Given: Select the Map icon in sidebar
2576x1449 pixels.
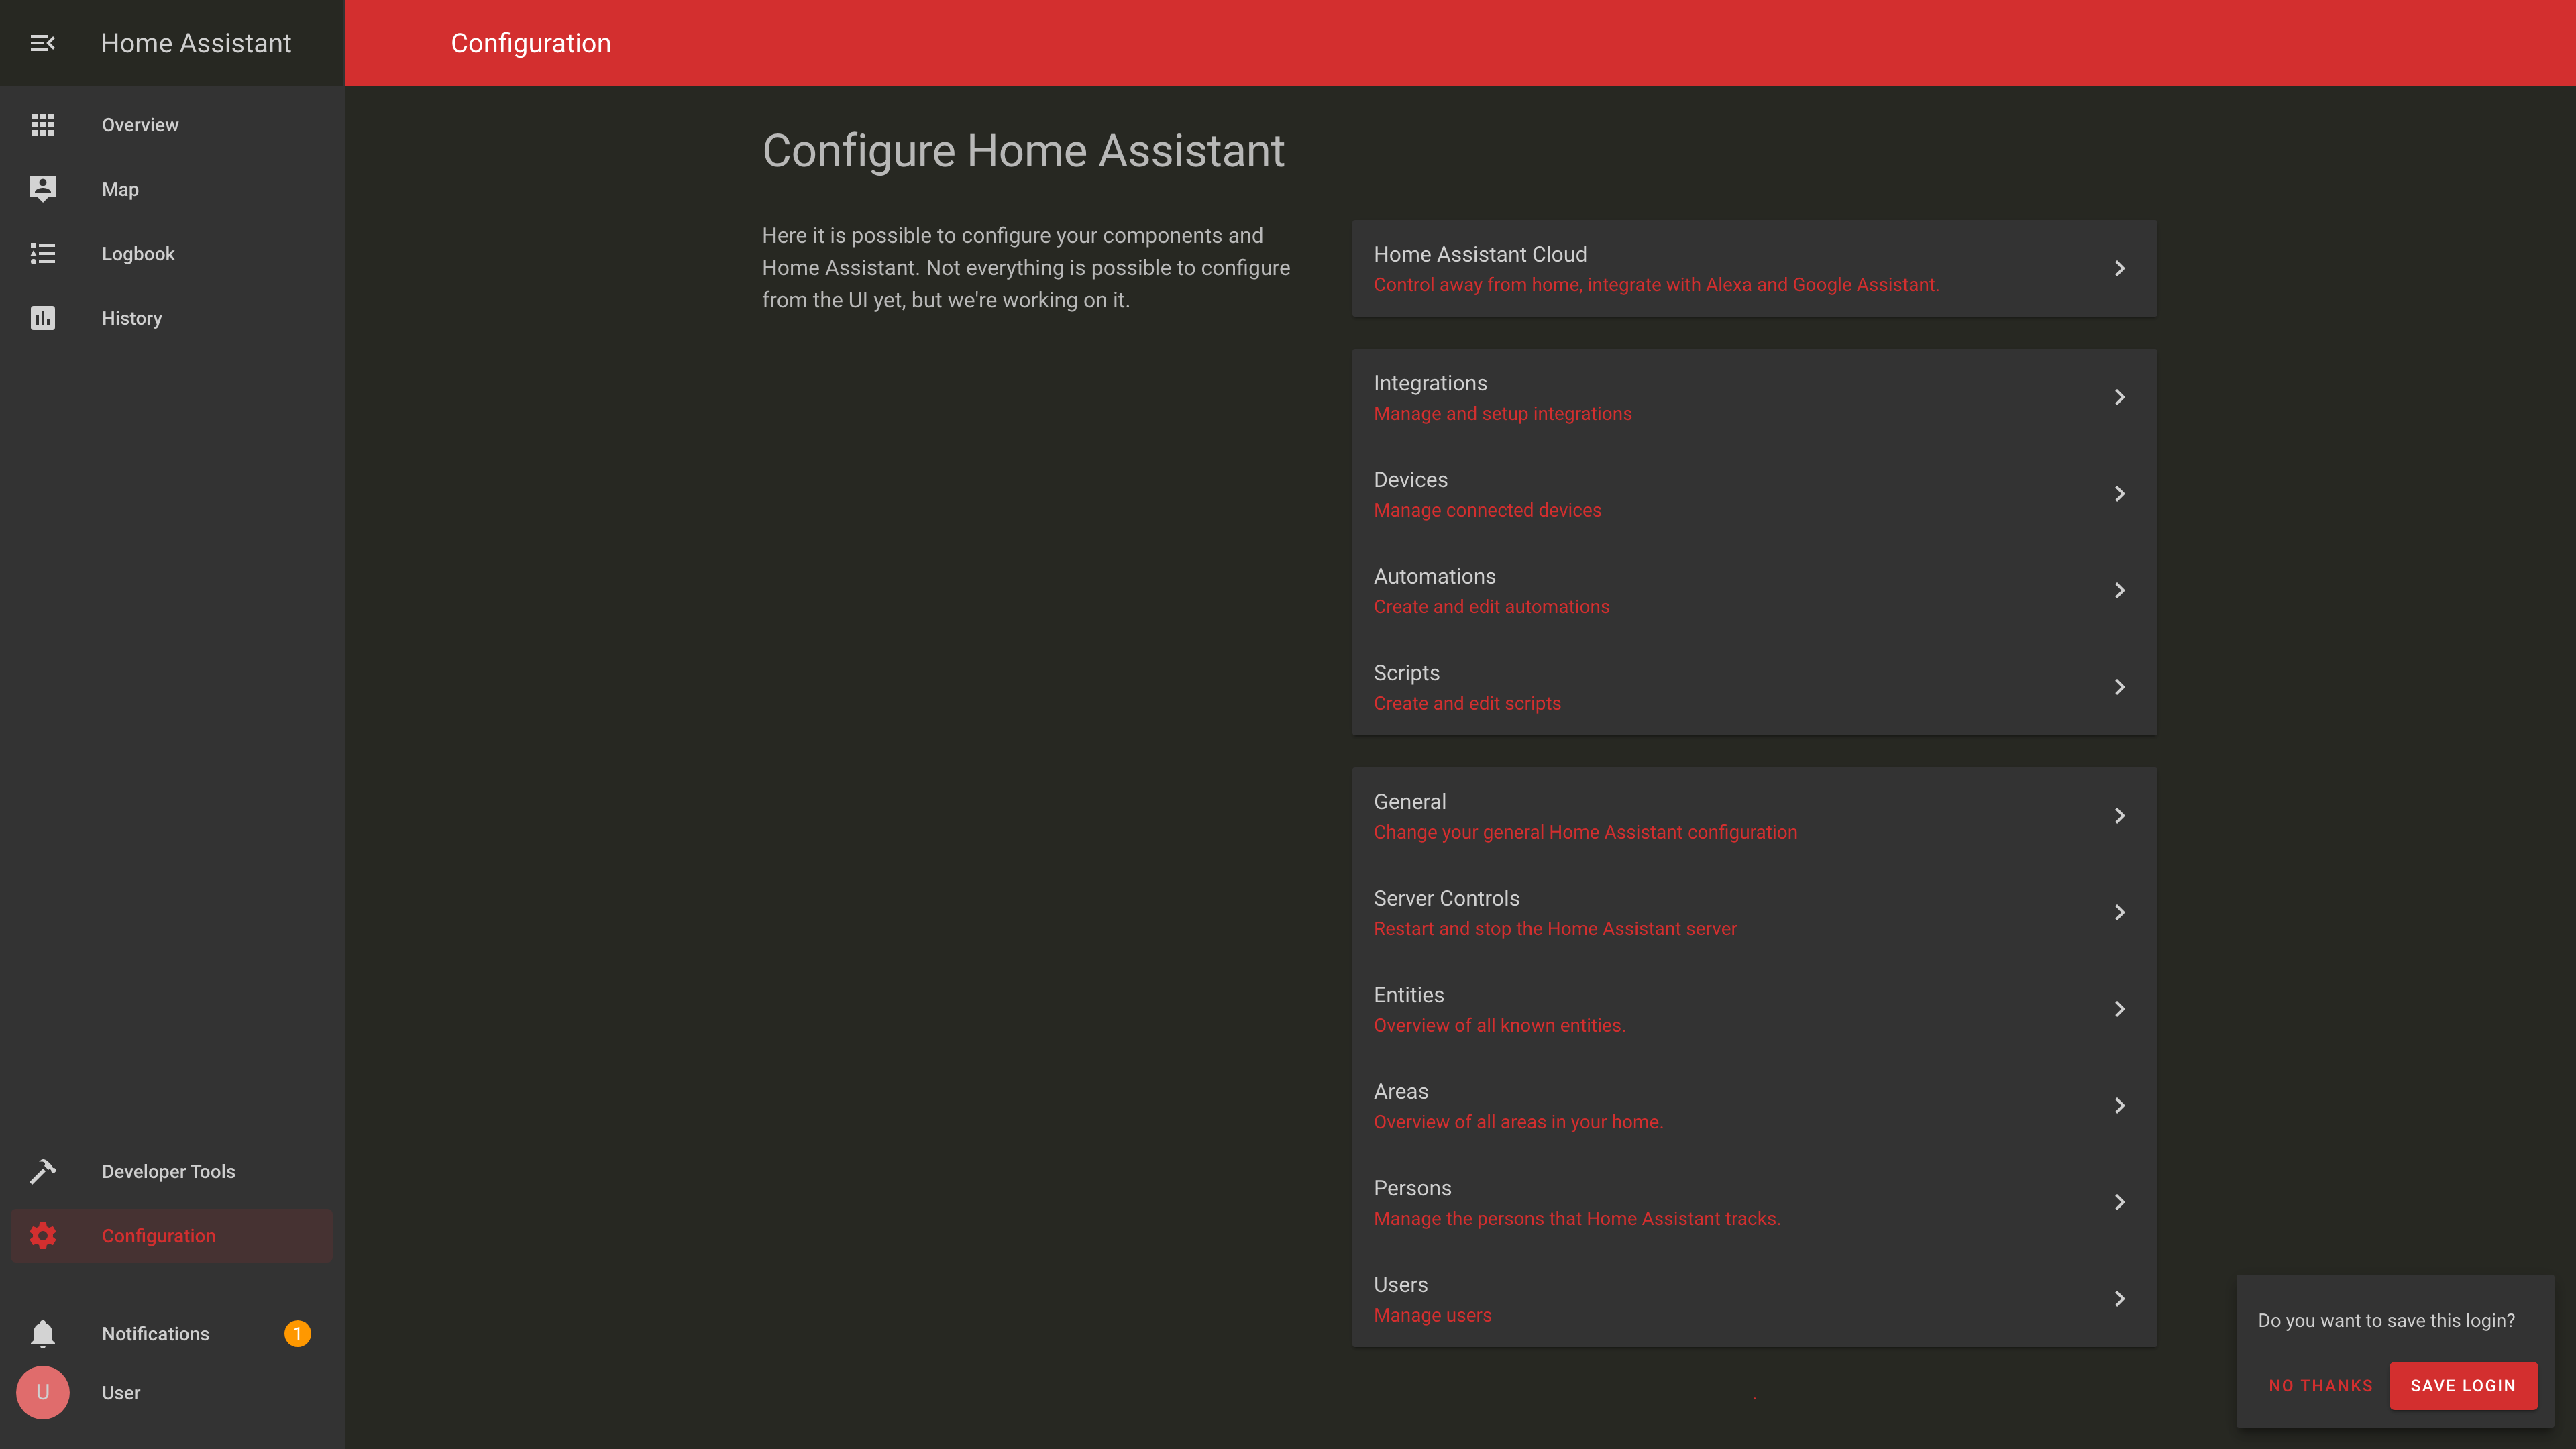Looking at the screenshot, I should (x=42, y=189).
